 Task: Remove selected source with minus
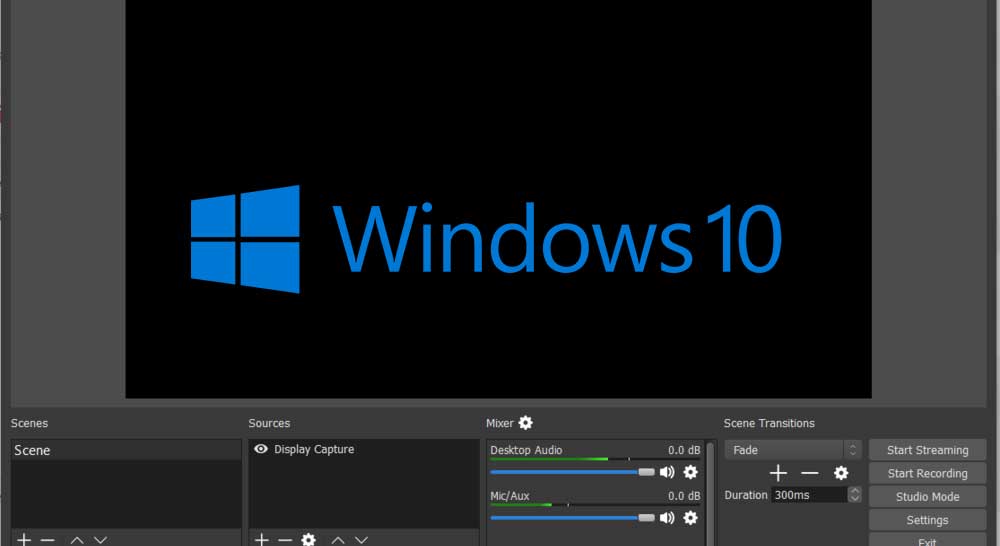pyautogui.click(x=285, y=540)
